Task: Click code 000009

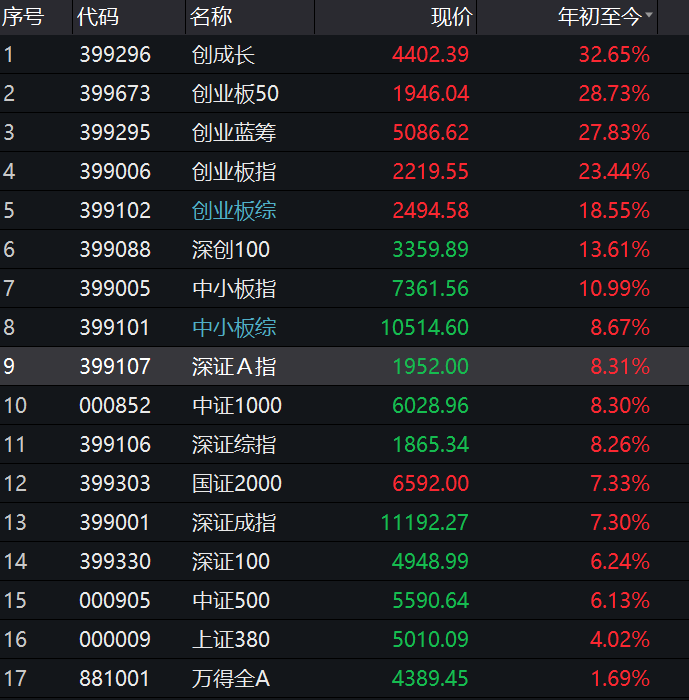Action: pos(115,639)
